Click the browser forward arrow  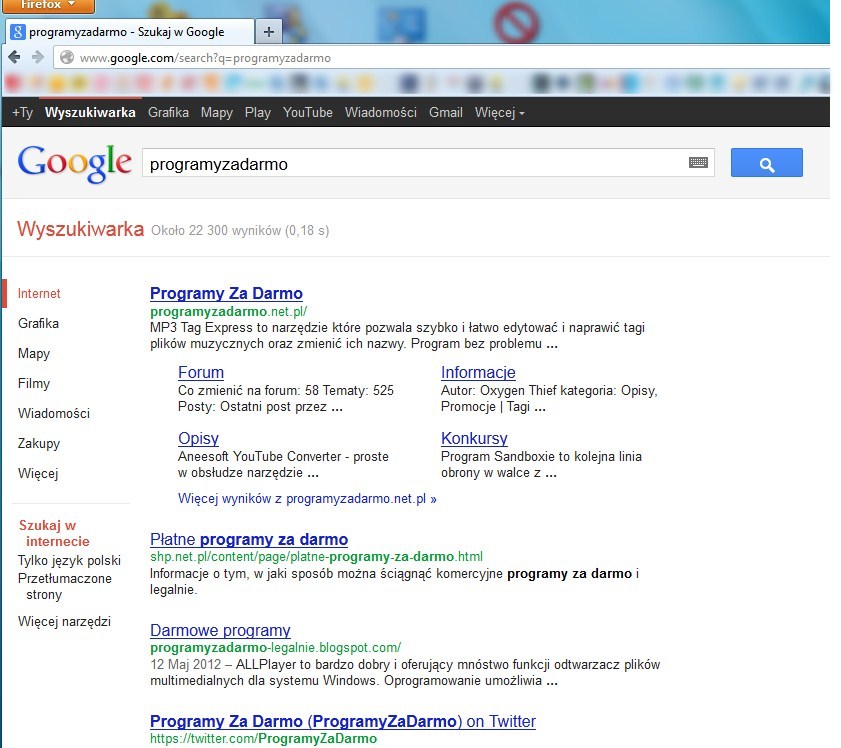[x=38, y=57]
